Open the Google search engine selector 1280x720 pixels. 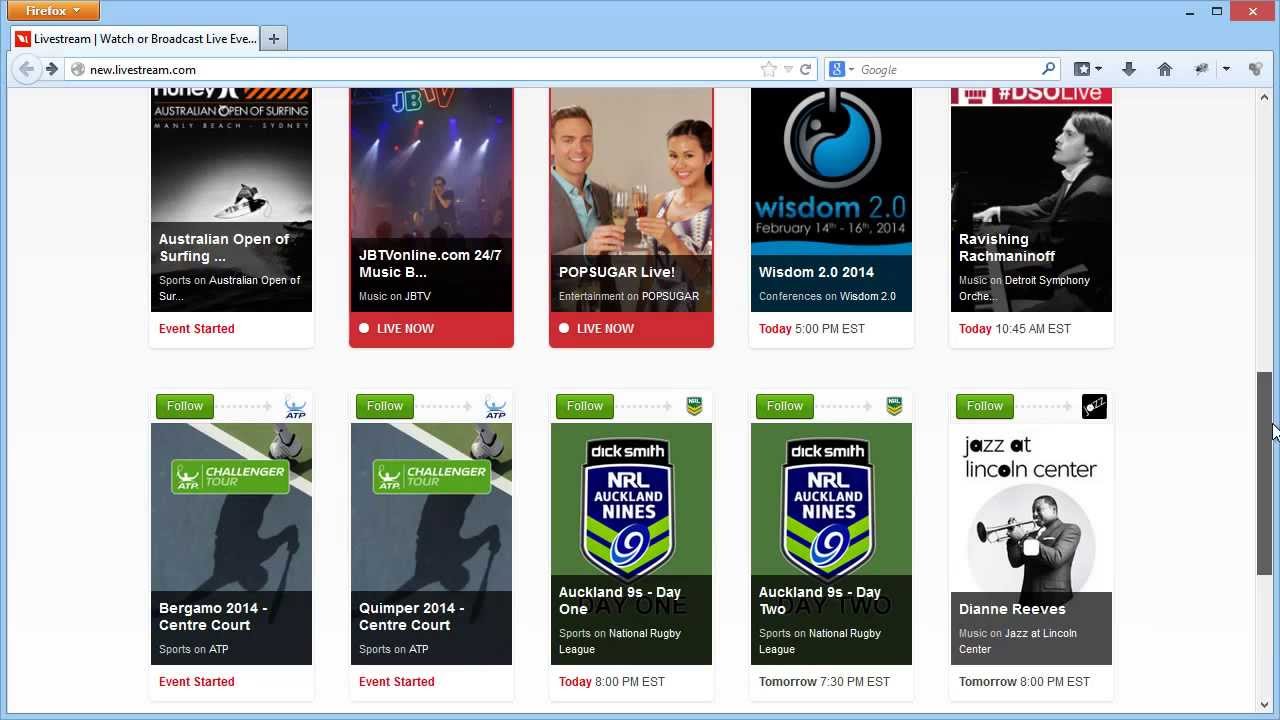[x=840, y=69]
